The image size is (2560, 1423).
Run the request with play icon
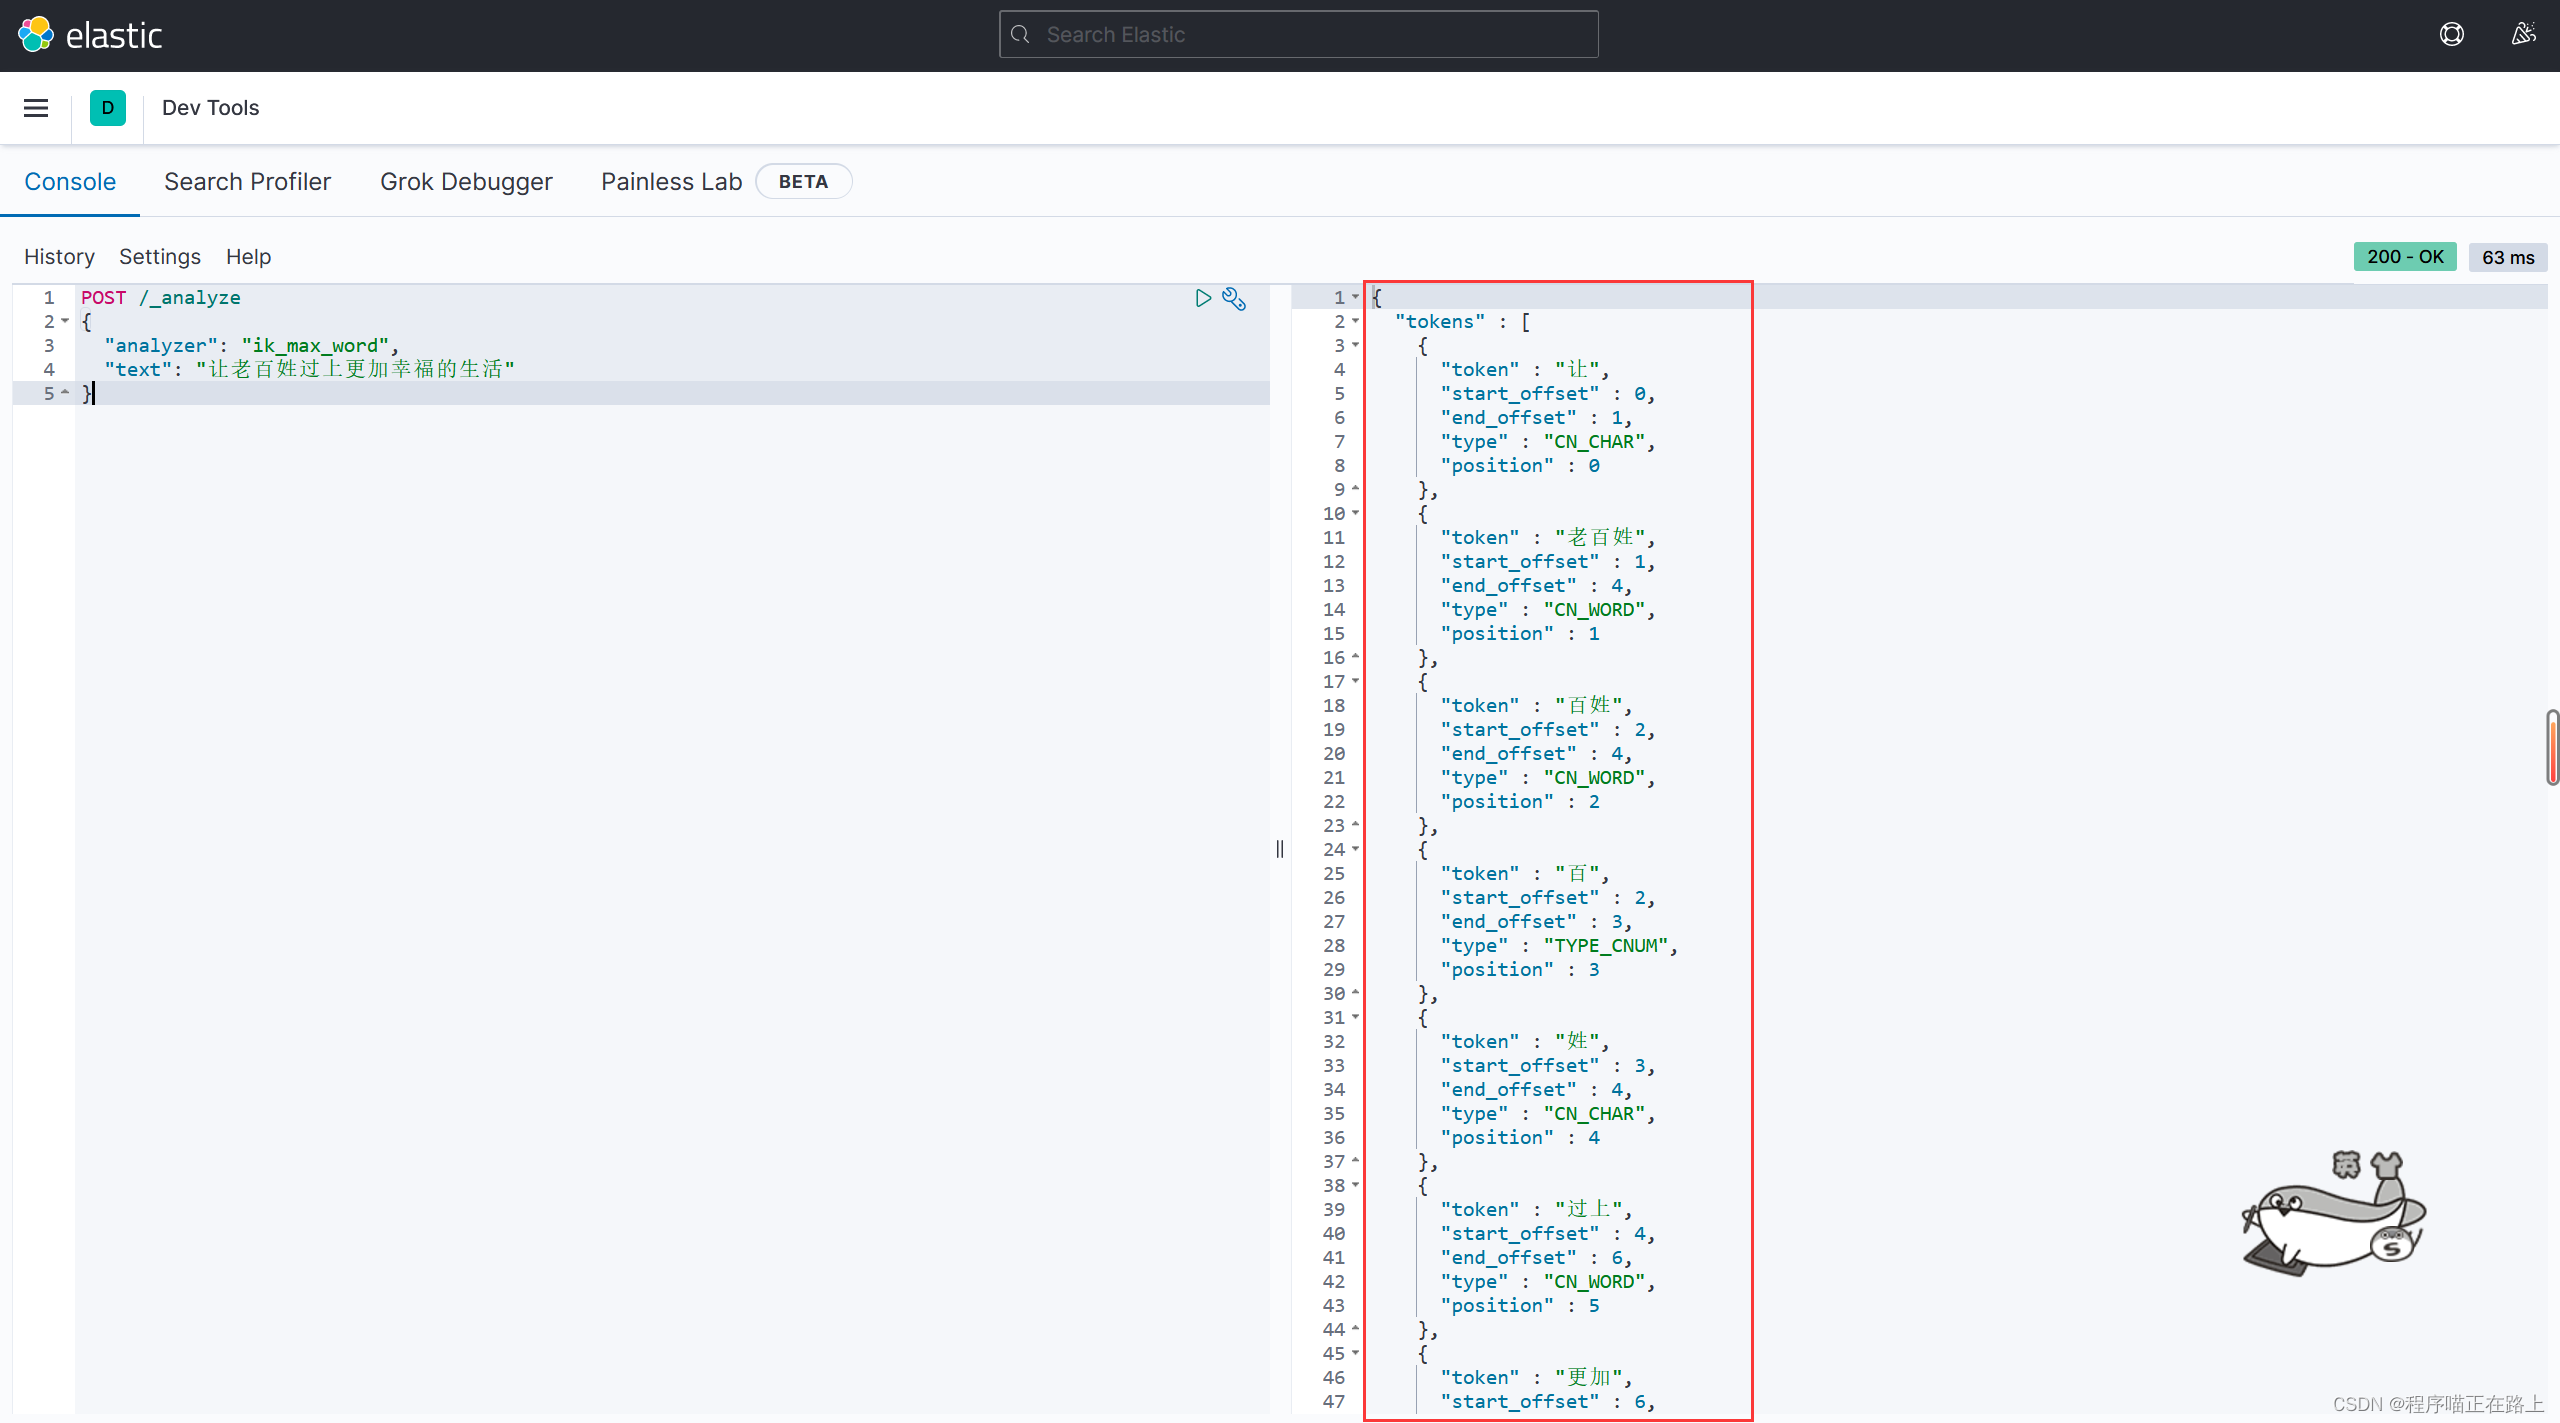coord(1203,298)
